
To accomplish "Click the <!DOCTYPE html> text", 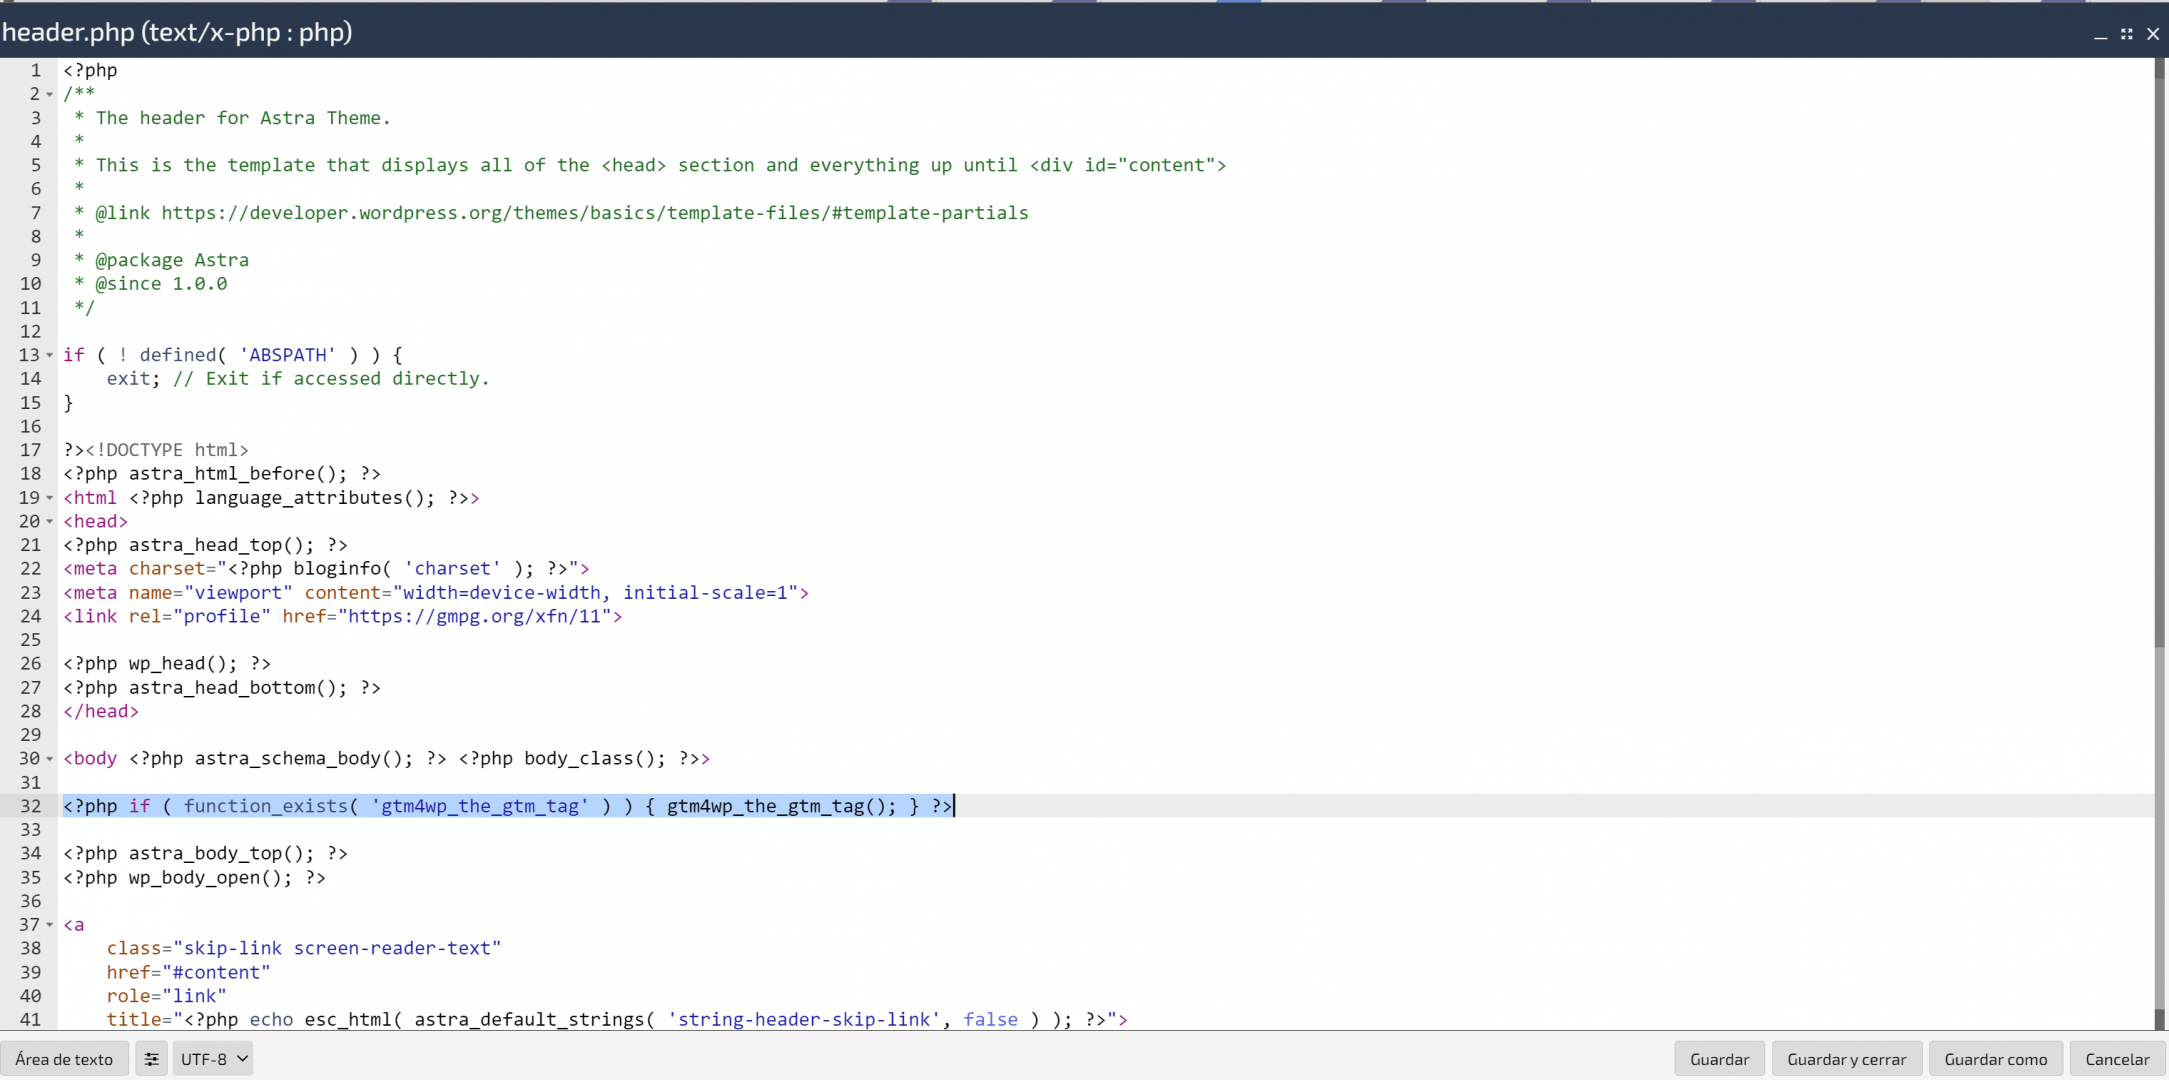I will 167,450.
